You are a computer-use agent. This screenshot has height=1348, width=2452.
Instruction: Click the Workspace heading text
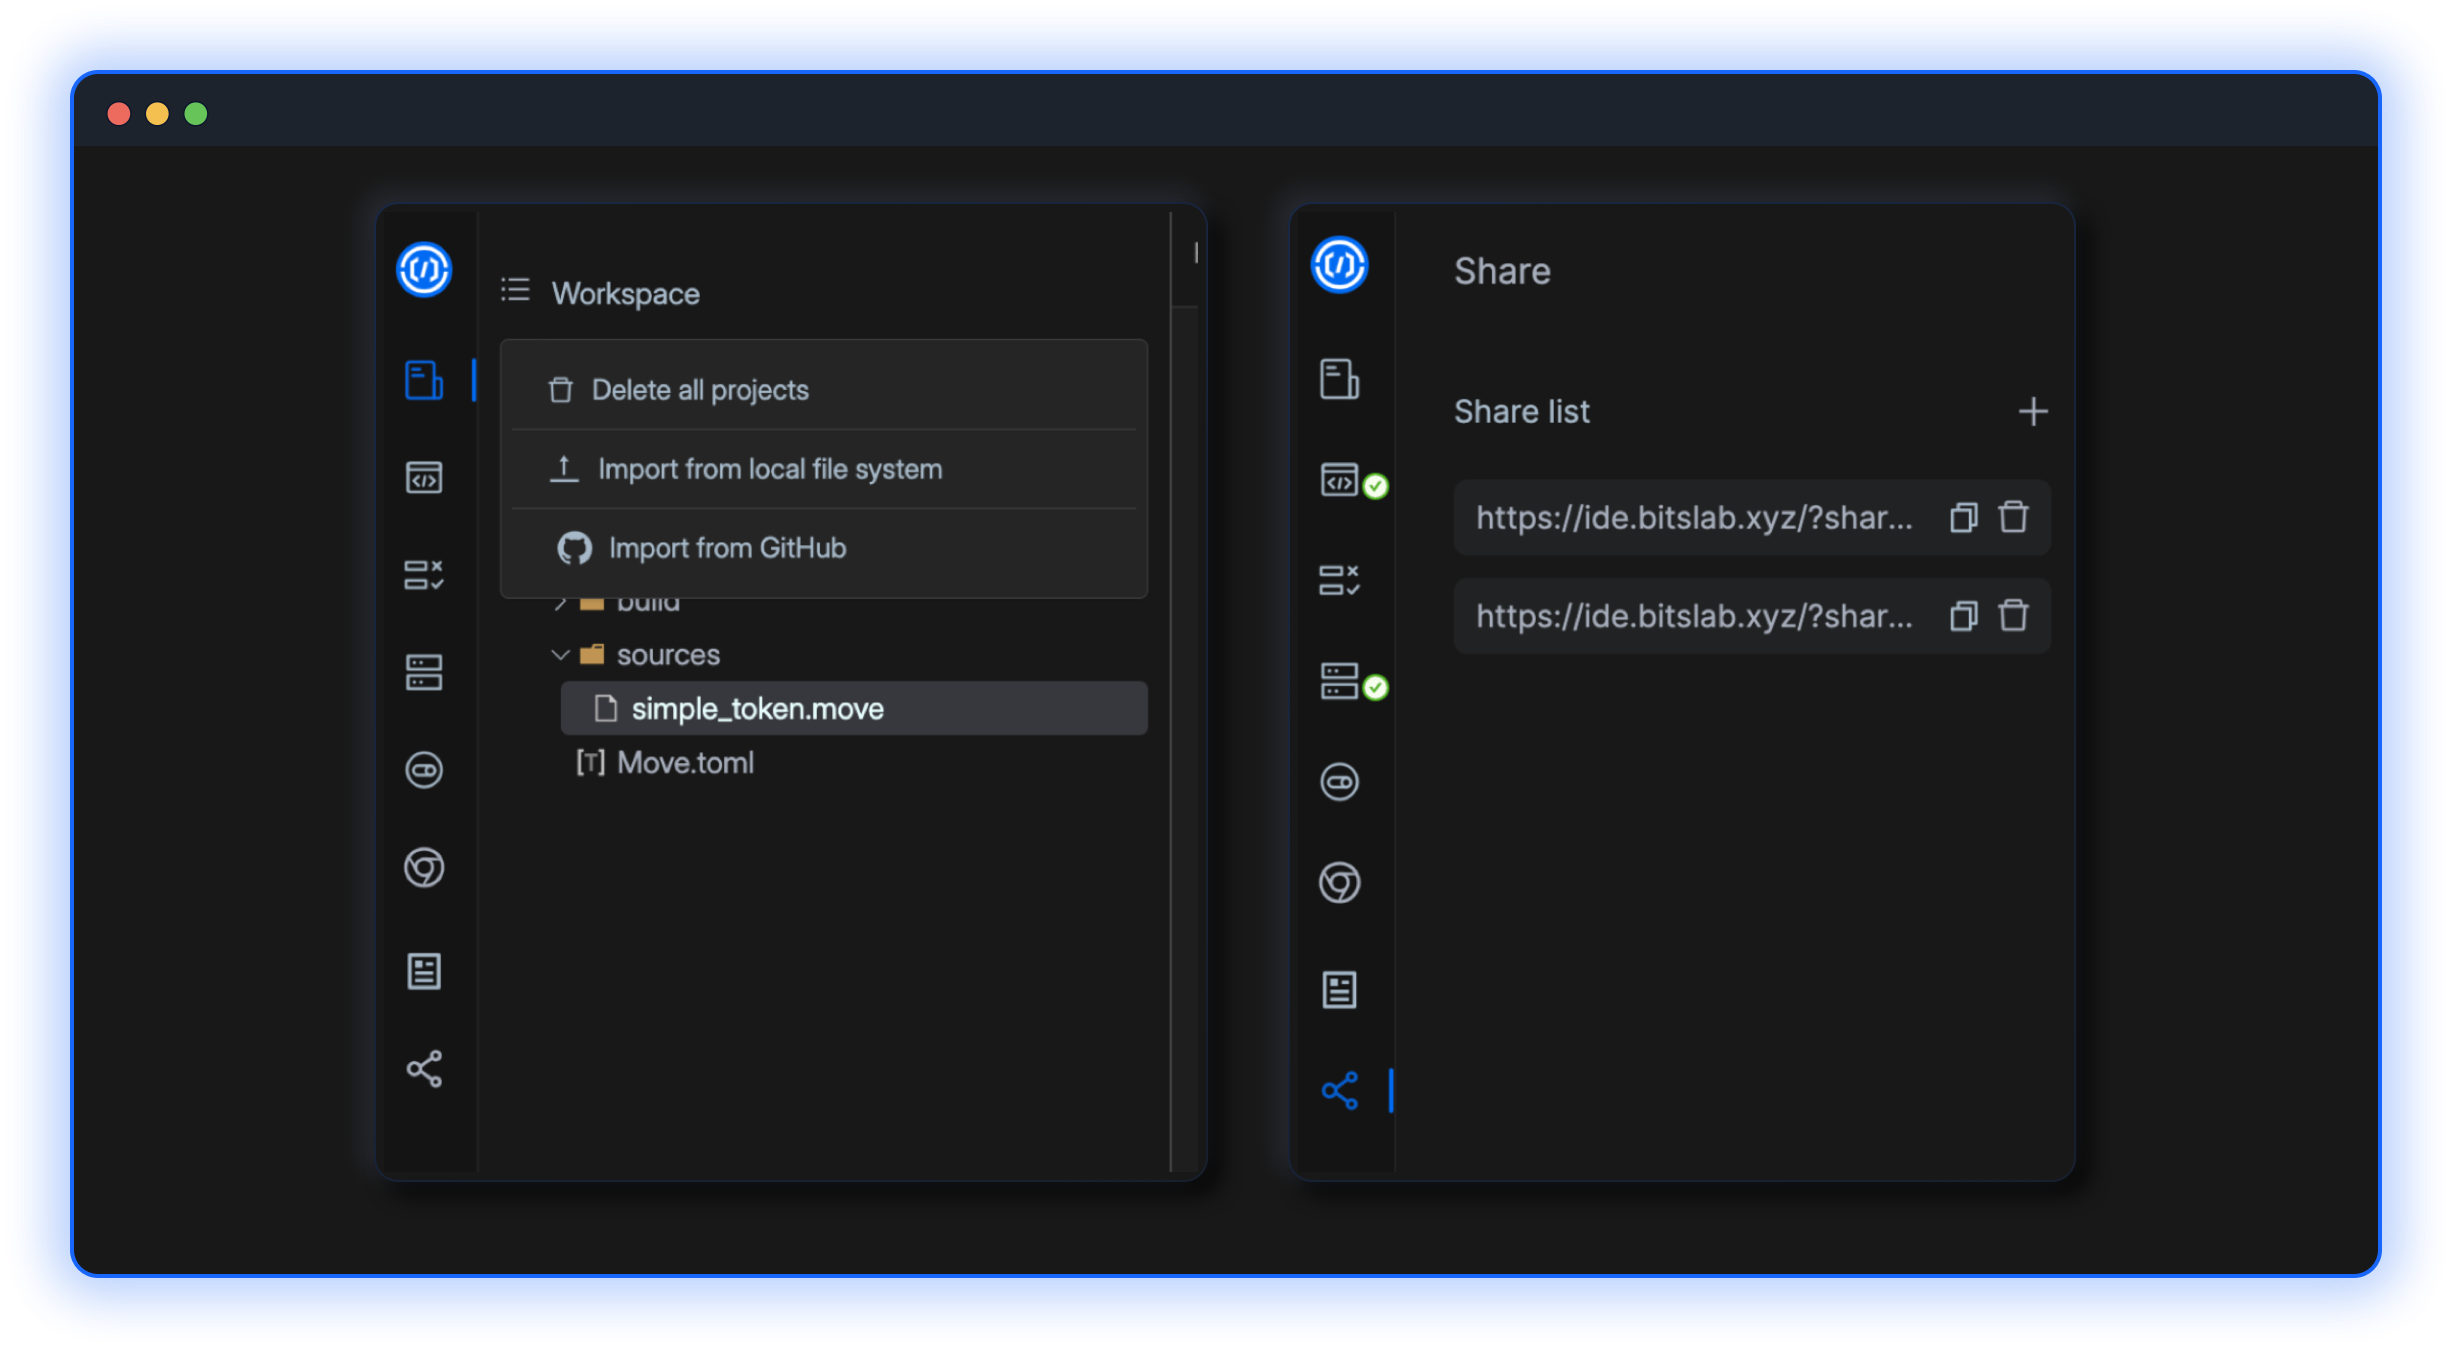(626, 294)
